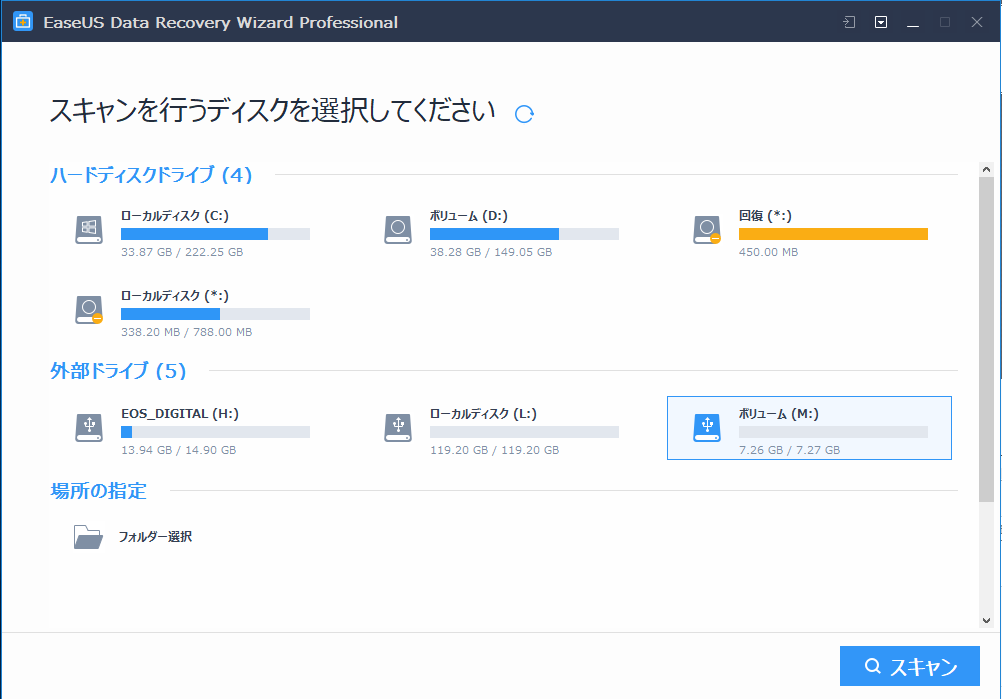Select the ボリューム (M:) external drive
1002x699 pixels.
click(x=808, y=428)
